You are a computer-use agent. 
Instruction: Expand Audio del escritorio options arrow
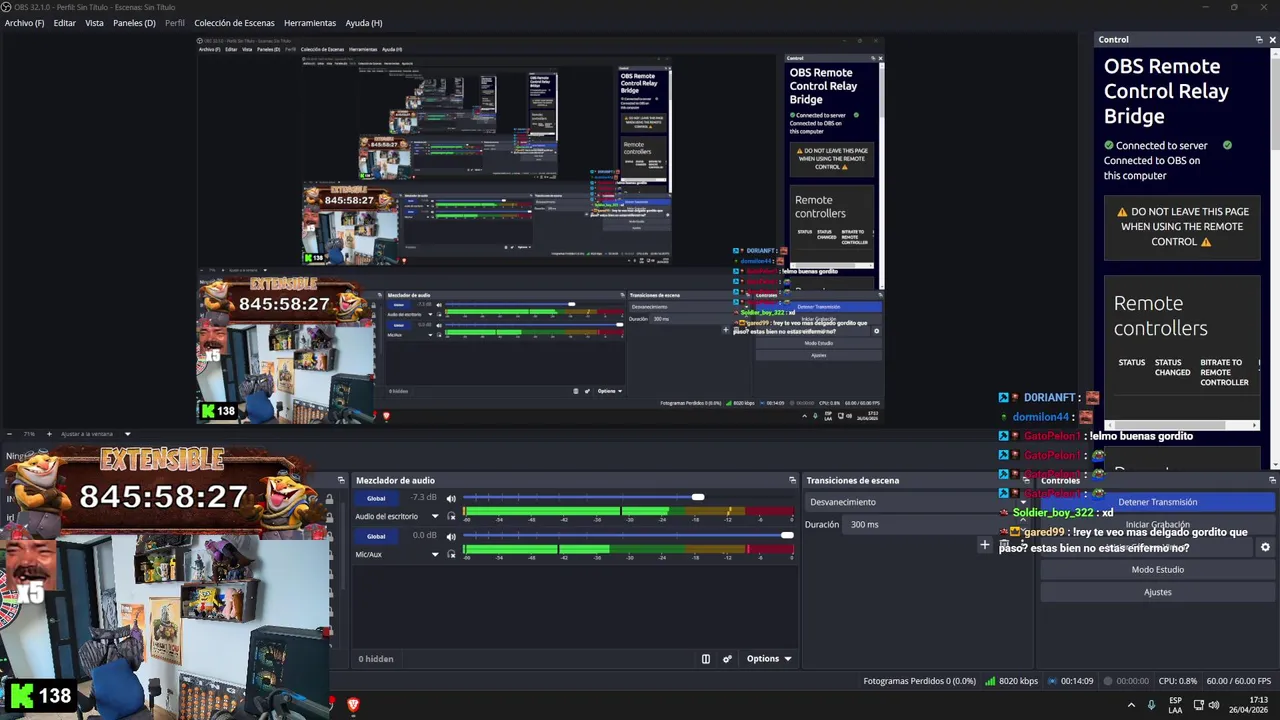click(x=435, y=517)
